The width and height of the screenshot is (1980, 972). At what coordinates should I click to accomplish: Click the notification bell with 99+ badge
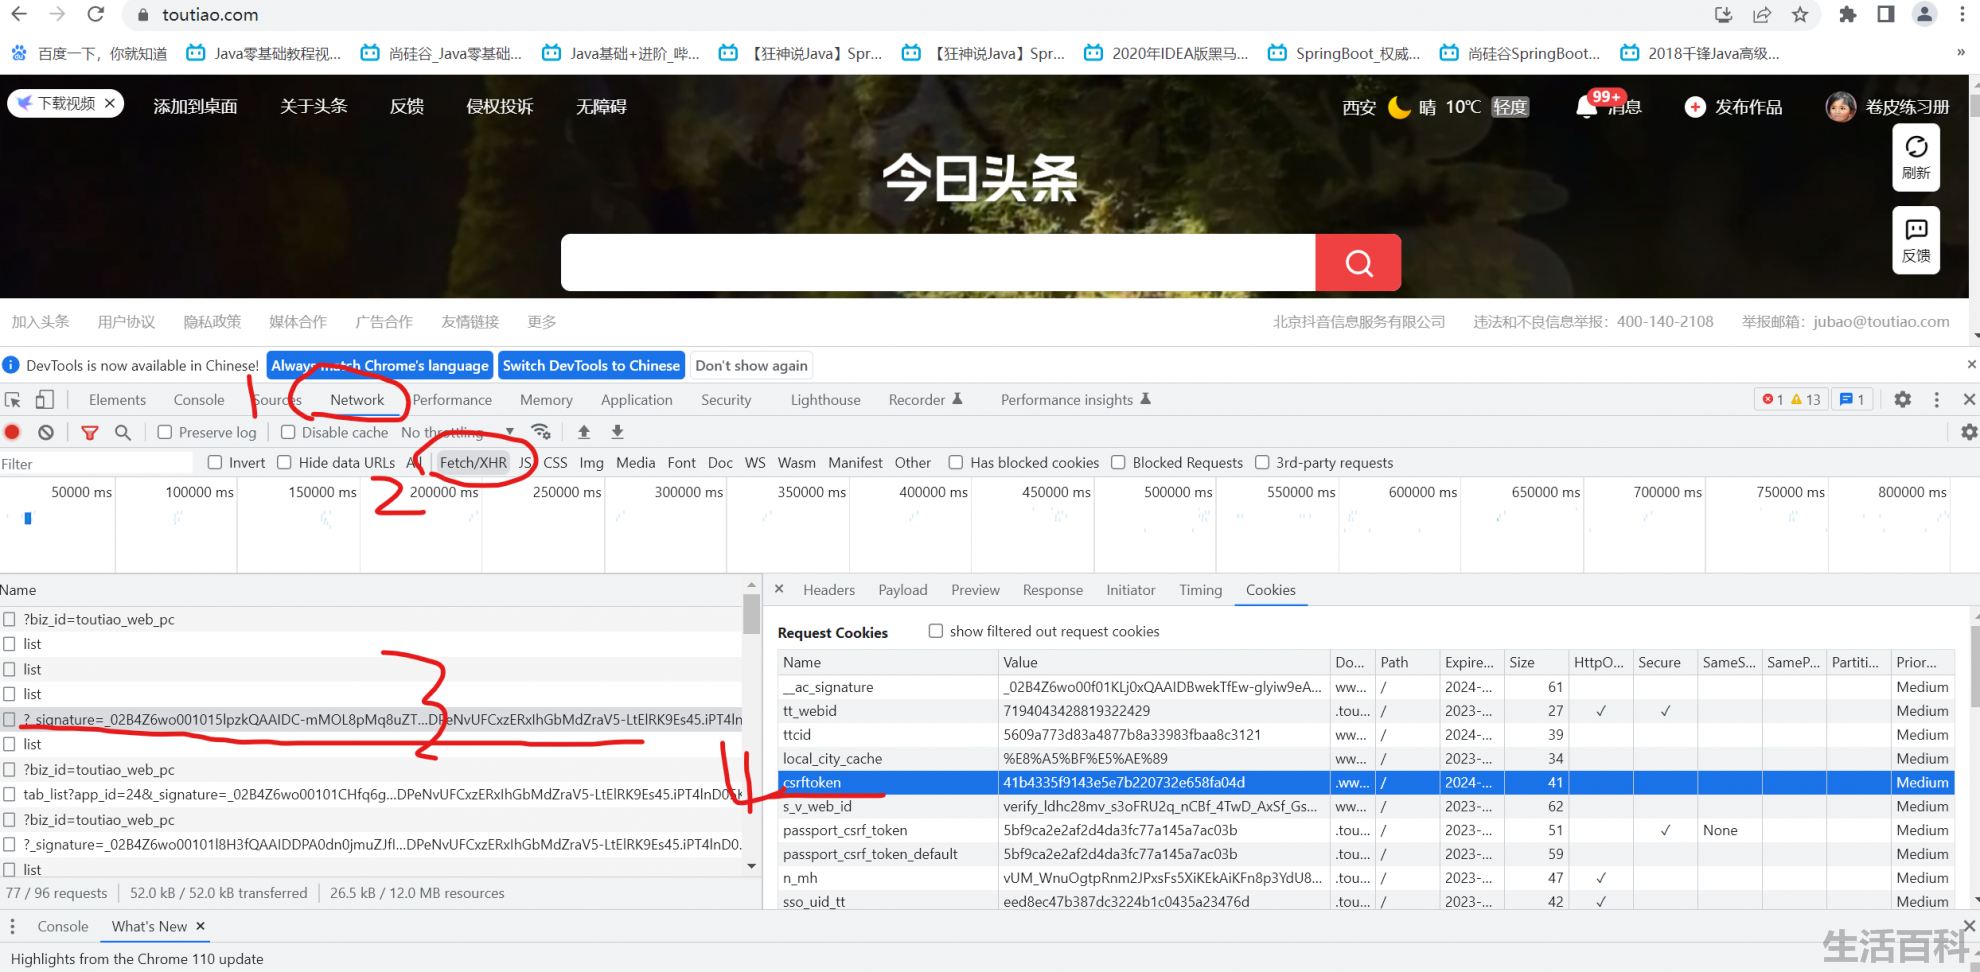[x=1587, y=107]
